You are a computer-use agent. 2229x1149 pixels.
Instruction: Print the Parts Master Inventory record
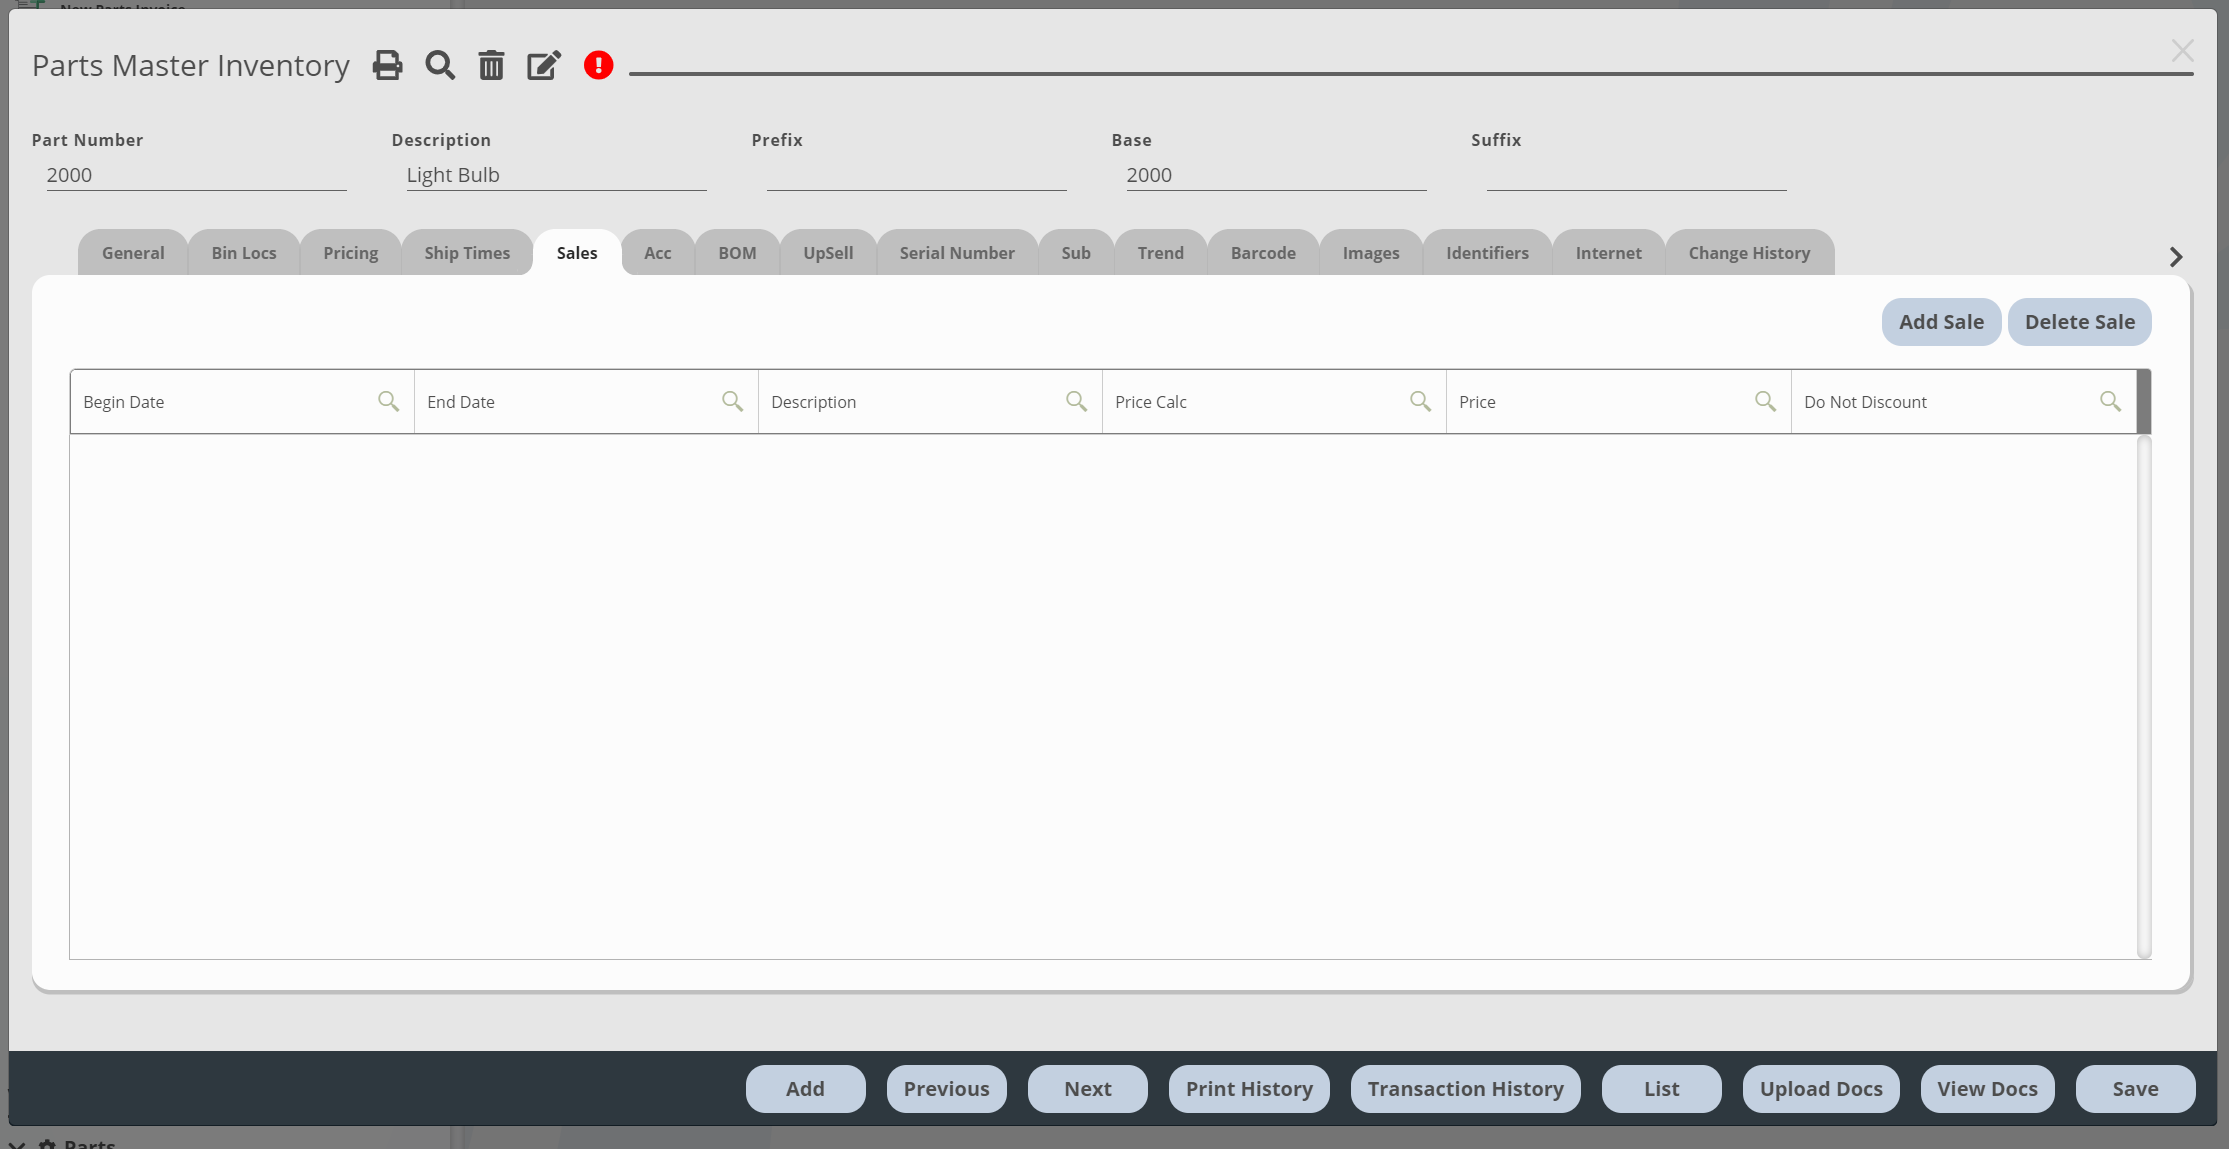pyautogui.click(x=387, y=64)
